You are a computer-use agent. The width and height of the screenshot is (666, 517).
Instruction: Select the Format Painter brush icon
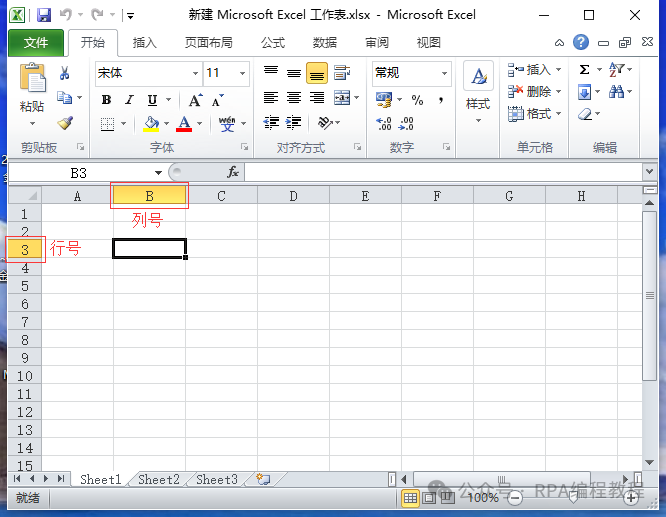pos(65,123)
